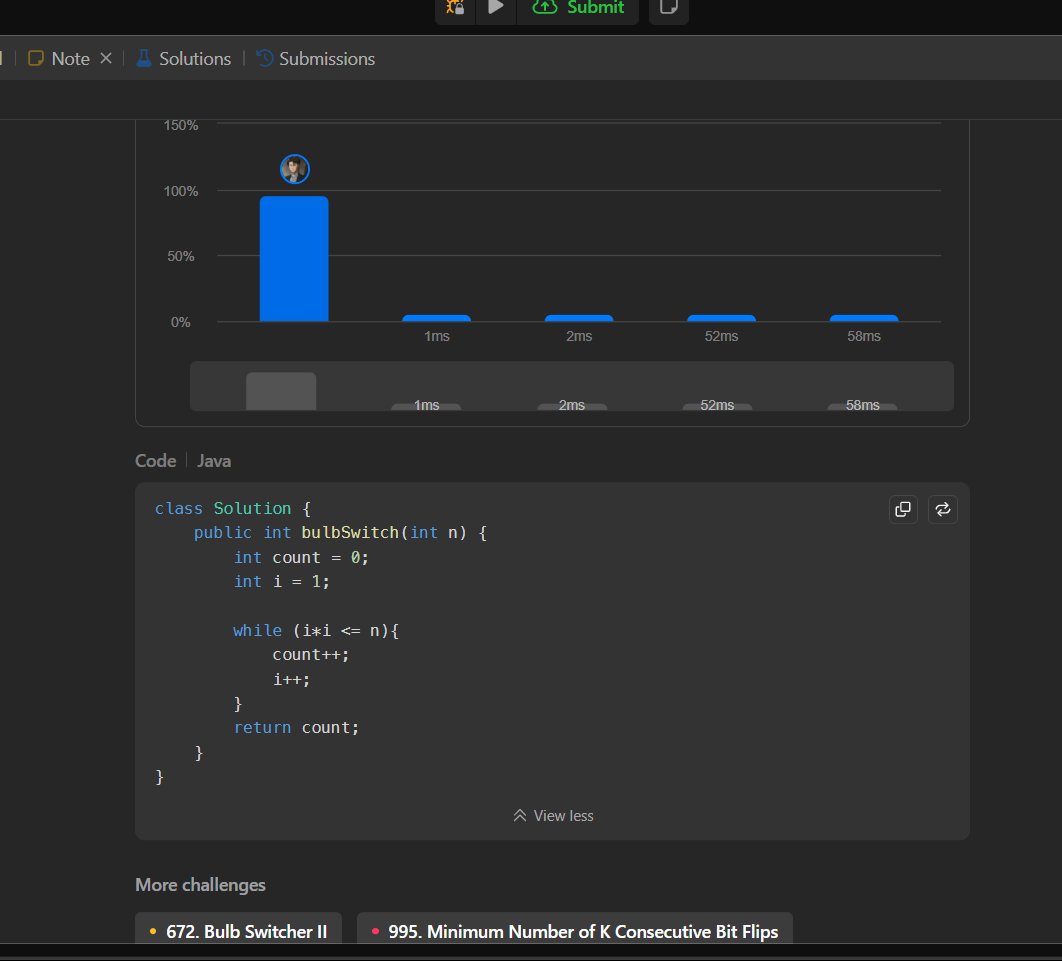Click the Run play icon

pyautogui.click(x=496, y=7)
